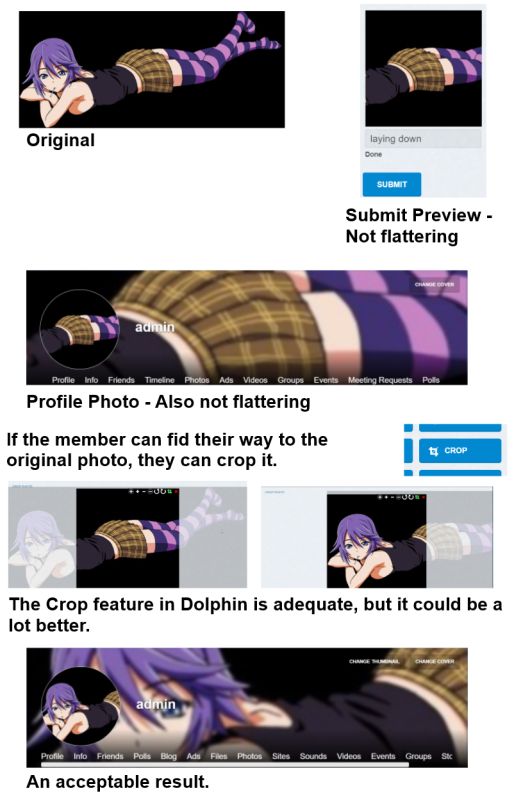523x800 pixels.
Task: Click CHANGE THUMBNAIL on the lower profile banner
Action: pos(374,661)
